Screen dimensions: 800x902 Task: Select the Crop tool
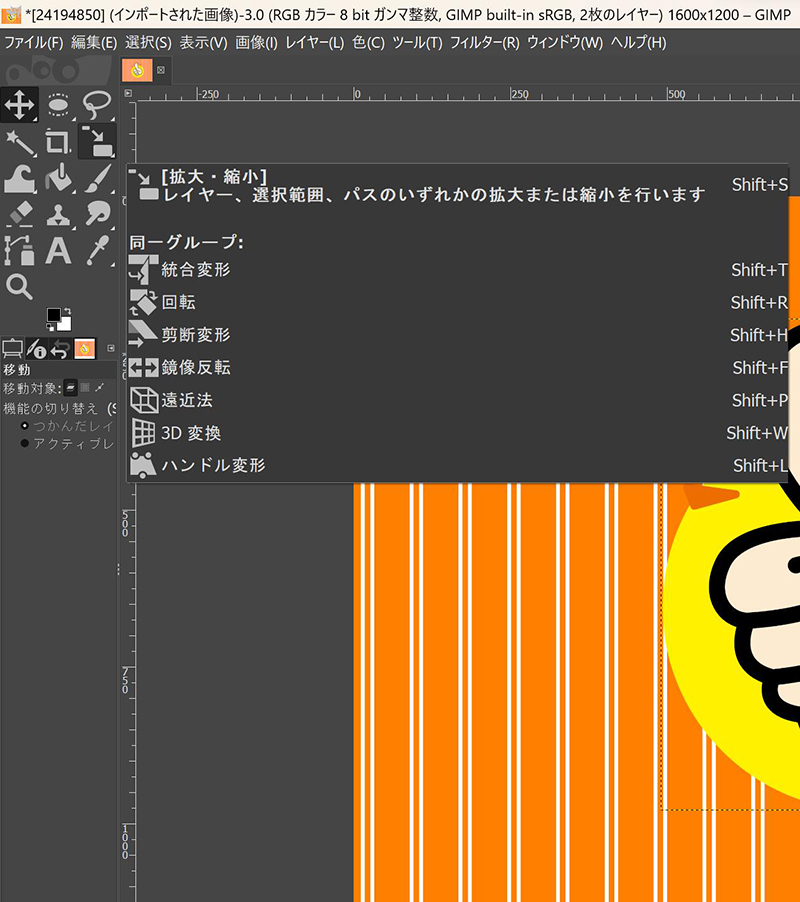pos(56,141)
